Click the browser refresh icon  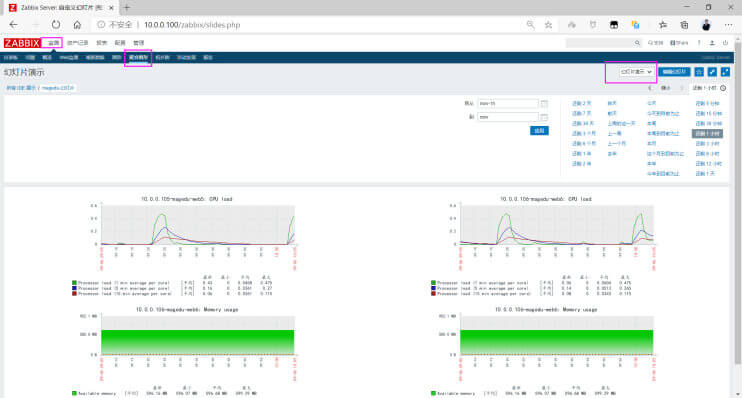[56, 25]
